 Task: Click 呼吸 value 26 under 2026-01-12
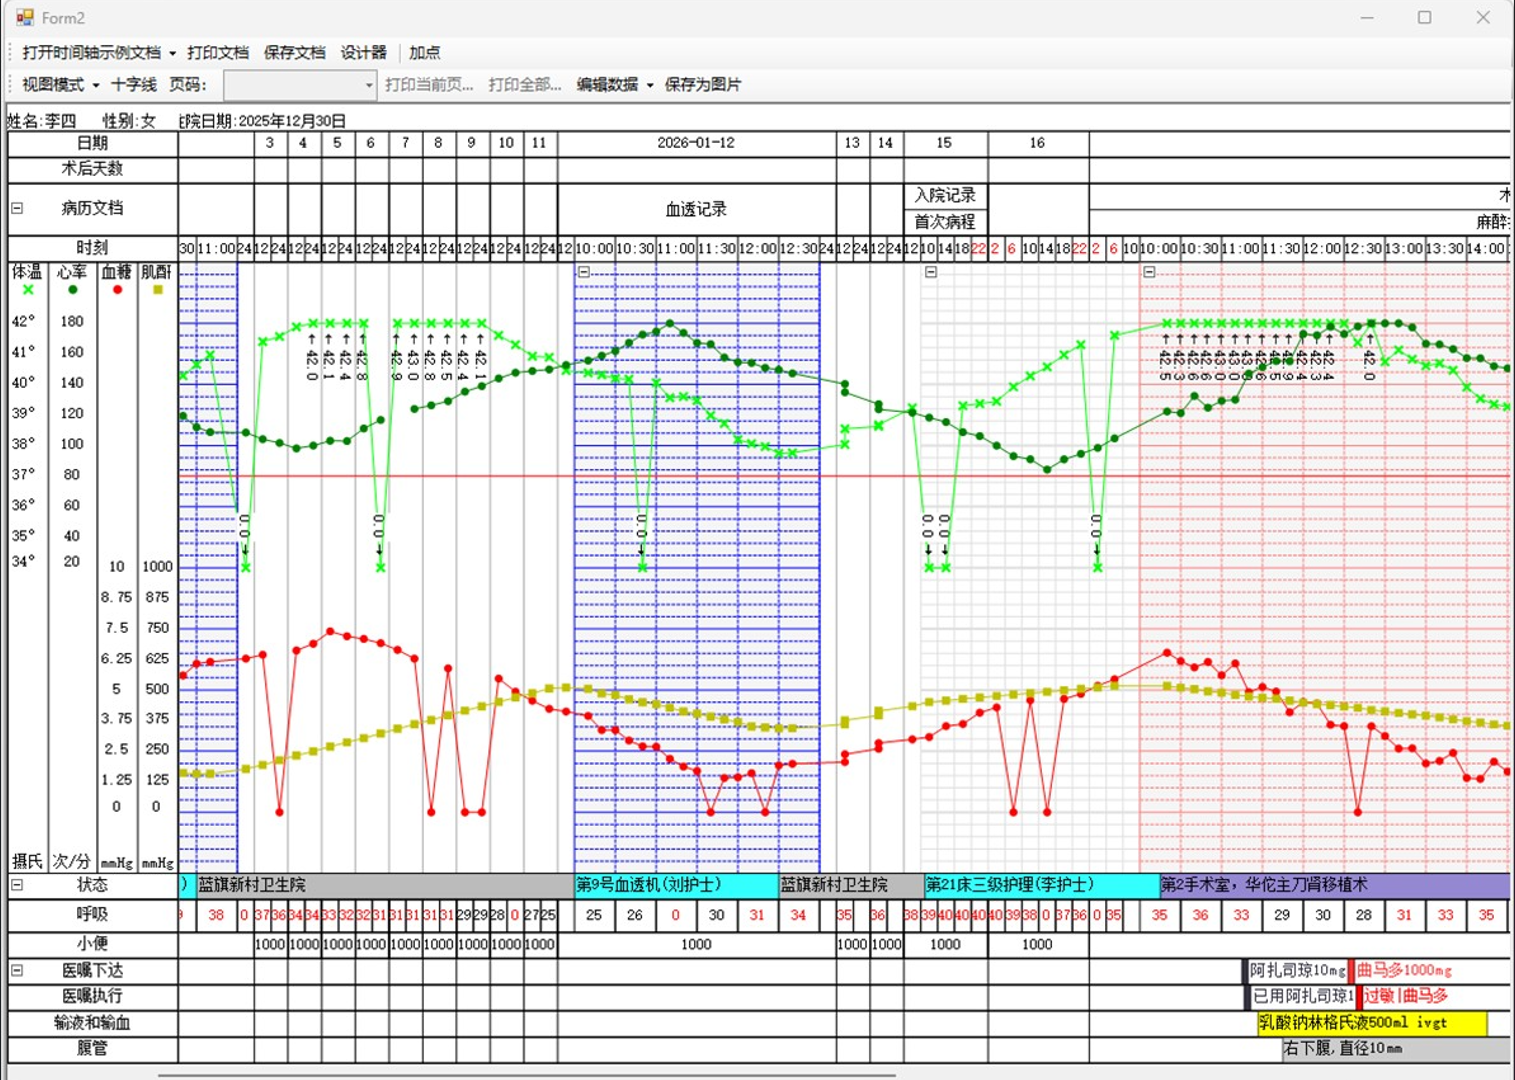tap(635, 915)
